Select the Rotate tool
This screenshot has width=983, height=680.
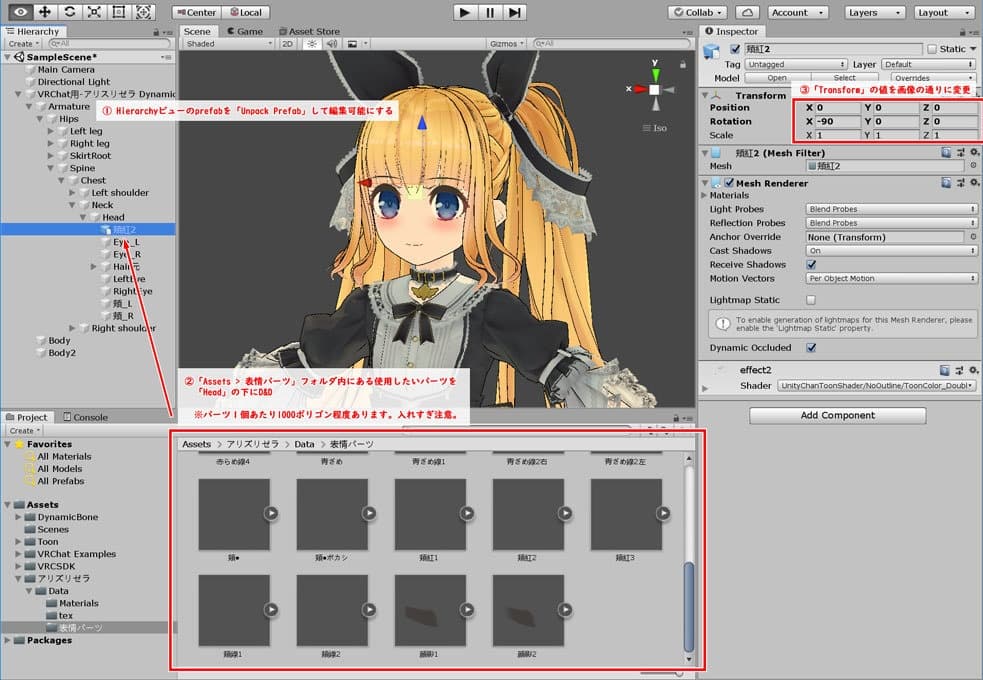69,12
